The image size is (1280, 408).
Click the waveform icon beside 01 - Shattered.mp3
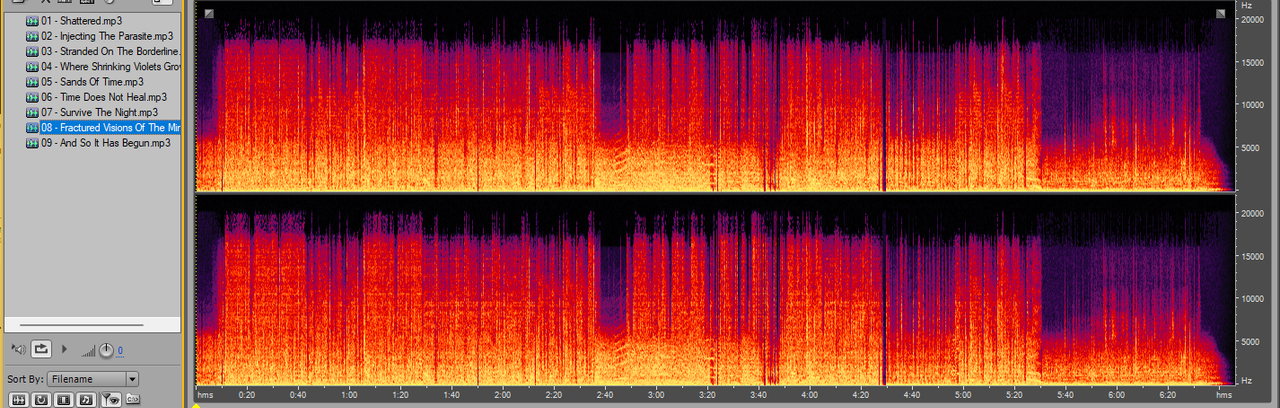(32, 21)
